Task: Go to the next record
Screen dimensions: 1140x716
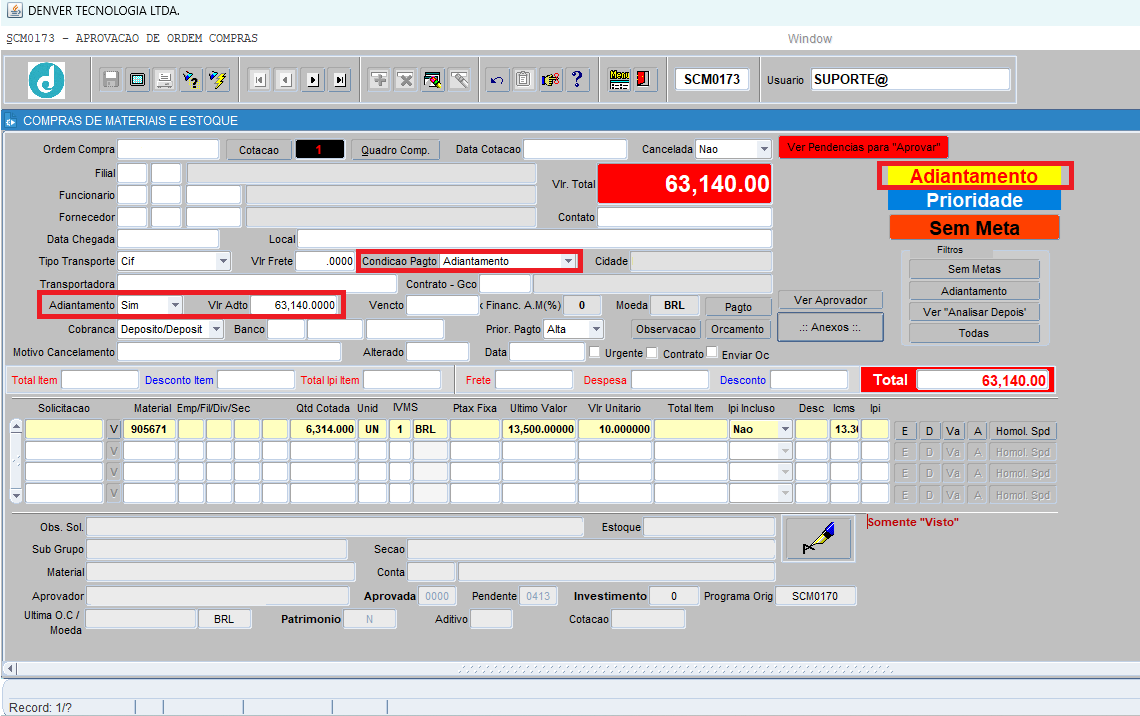Action: (313, 79)
